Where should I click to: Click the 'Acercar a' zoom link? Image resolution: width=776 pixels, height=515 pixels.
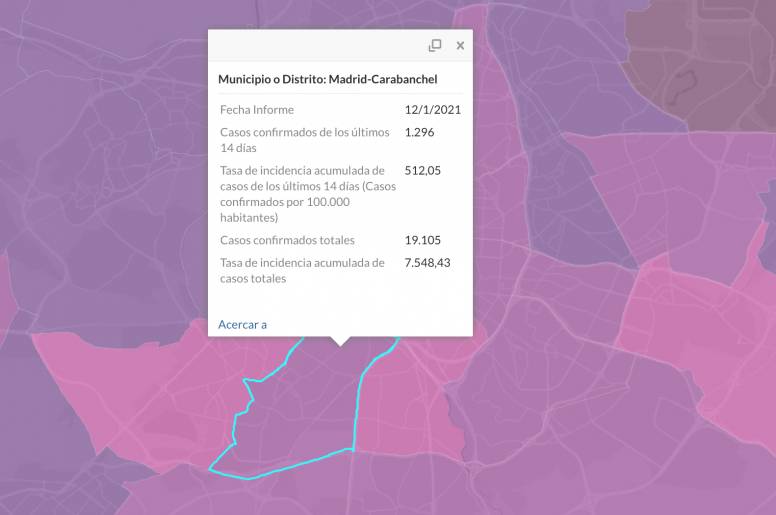coord(242,324)
